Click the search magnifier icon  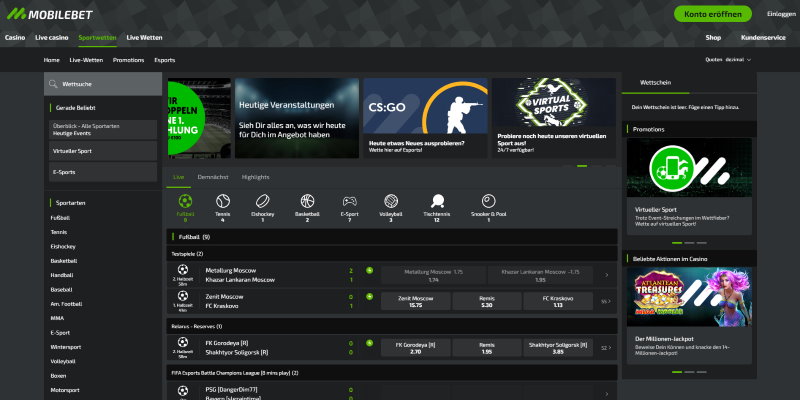[x=53, y=84]
